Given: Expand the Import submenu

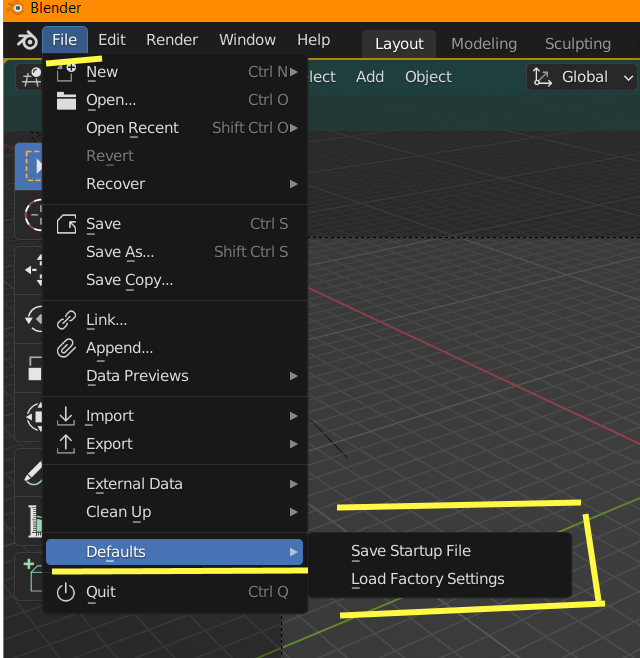Looking at the screenshot, I should pos(175,416).
